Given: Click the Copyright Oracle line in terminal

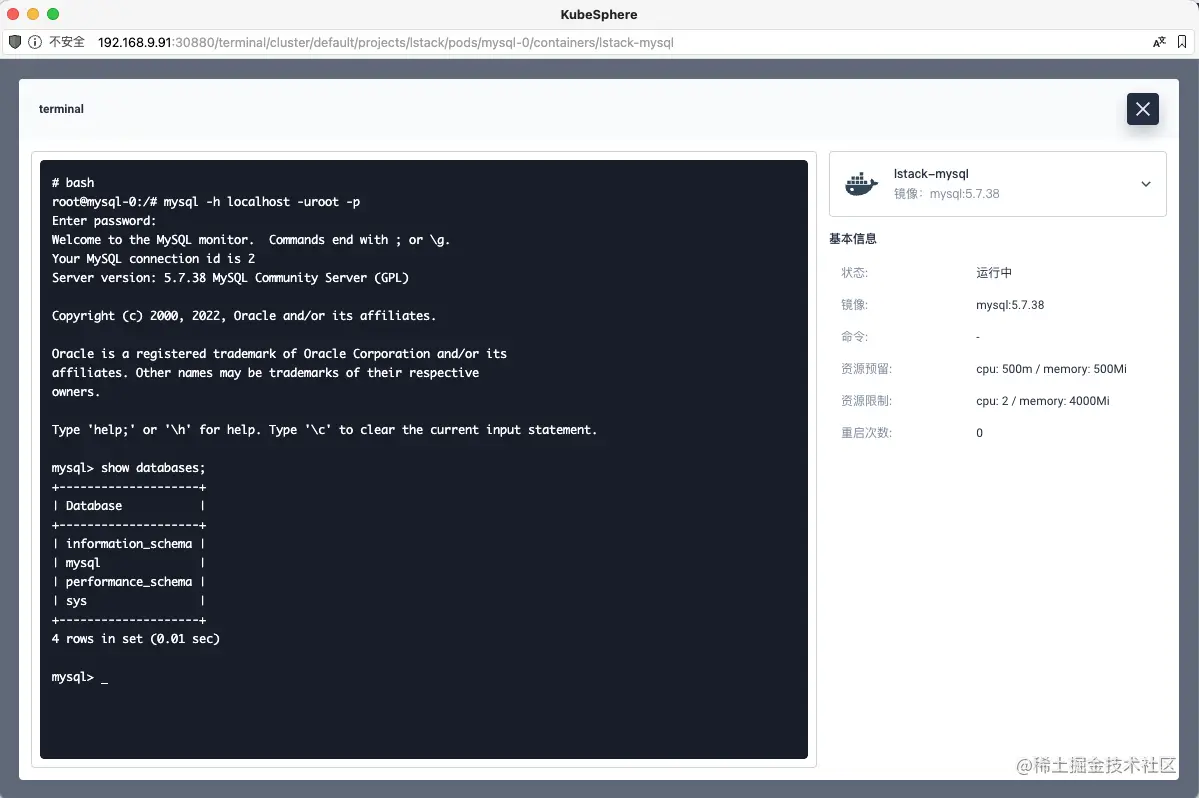Looking at the screenshot, I should pyautogui.click(x=244, y=316).
